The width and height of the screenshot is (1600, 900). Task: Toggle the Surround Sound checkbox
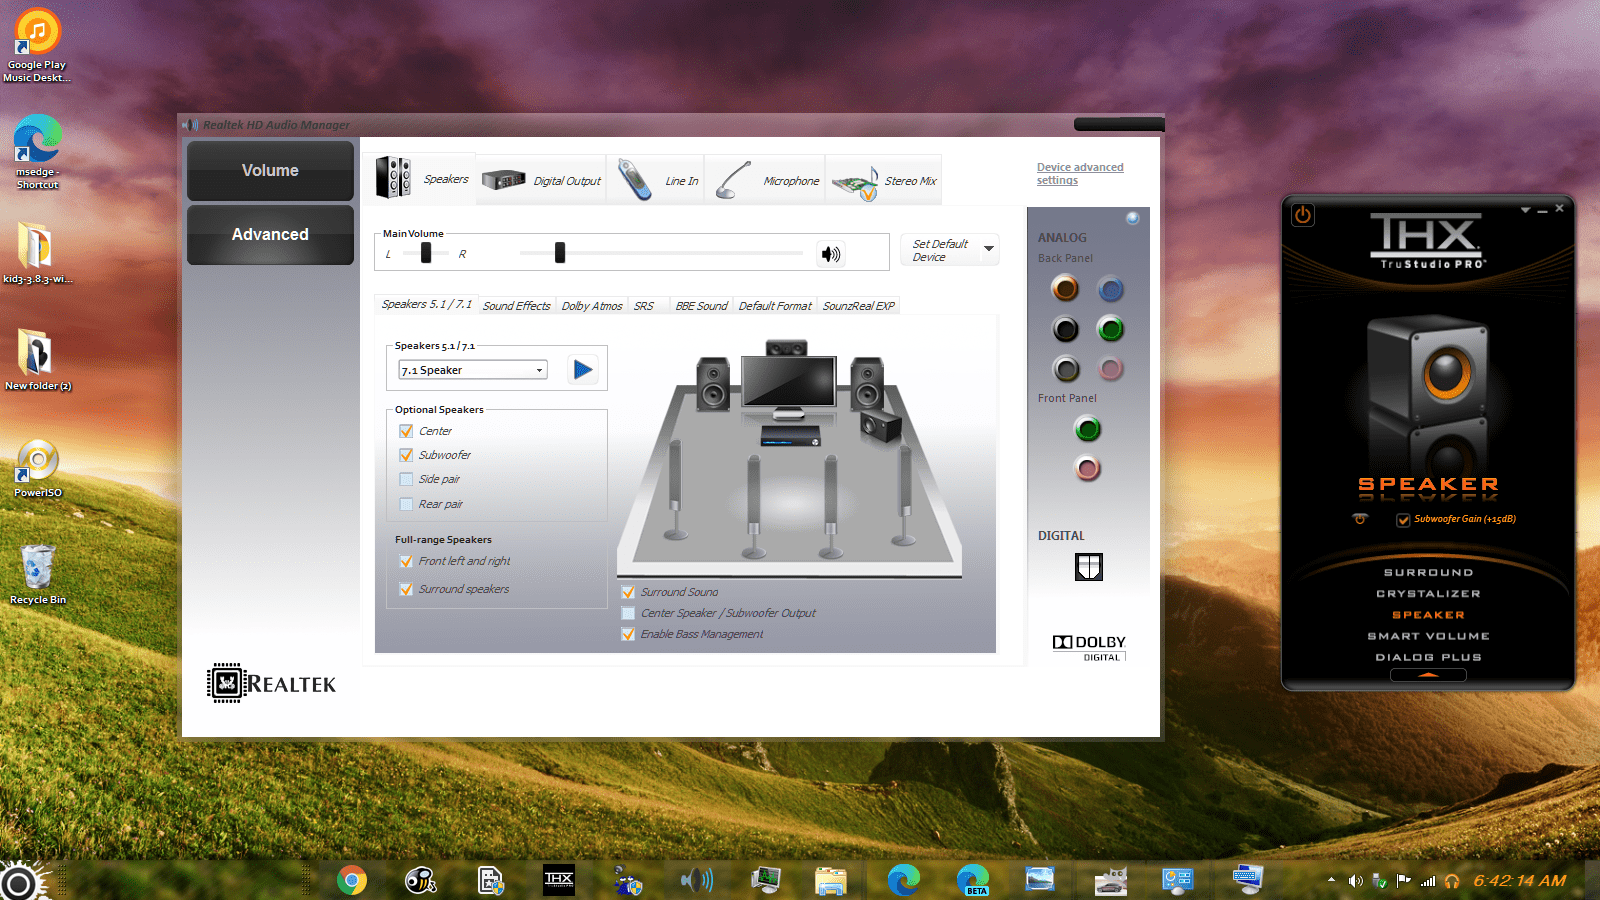pos(628,592)
